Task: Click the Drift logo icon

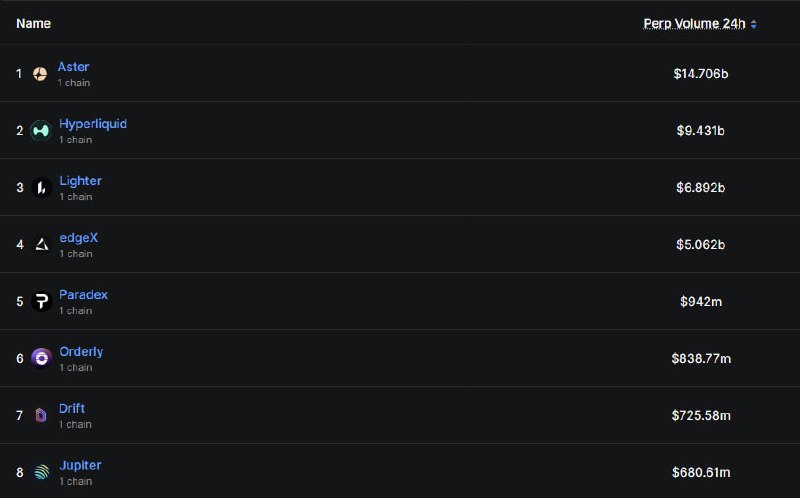Action: 41,415
